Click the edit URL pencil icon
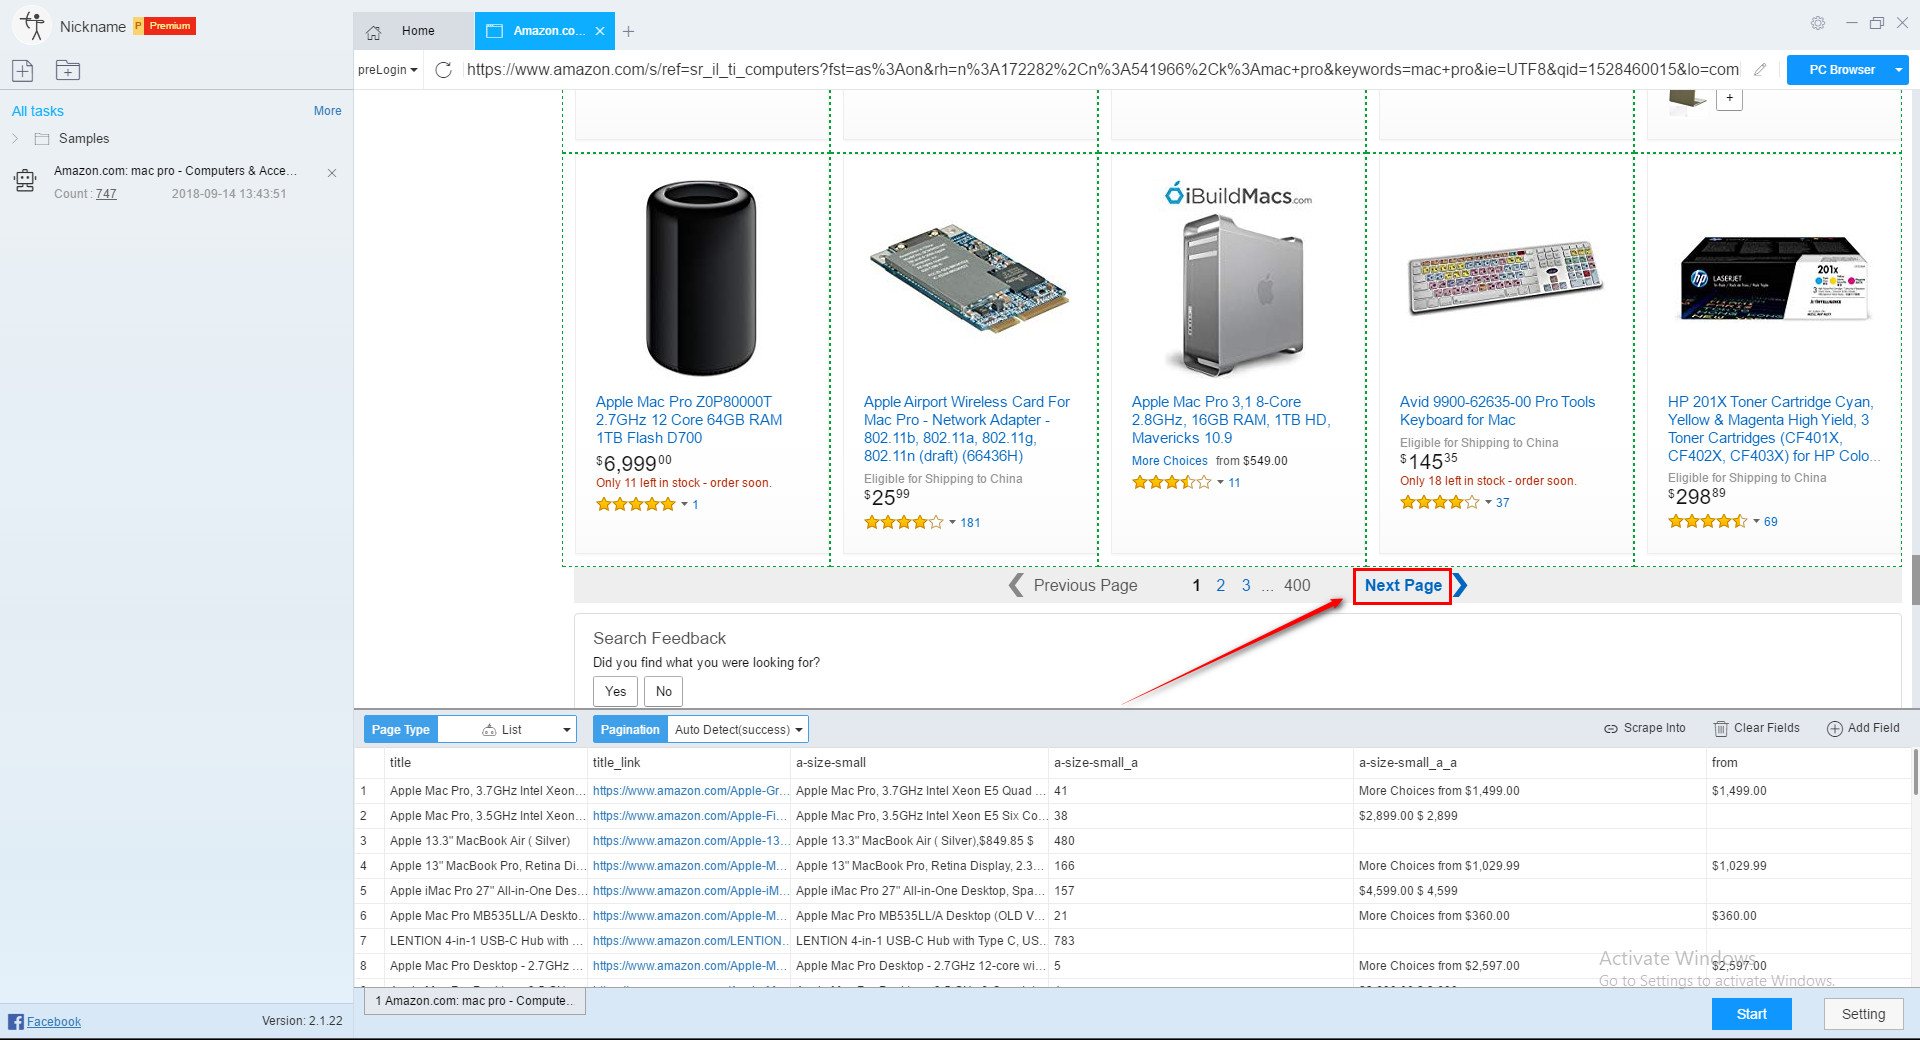1920x1040 pixels. (x=1760, y=69)
